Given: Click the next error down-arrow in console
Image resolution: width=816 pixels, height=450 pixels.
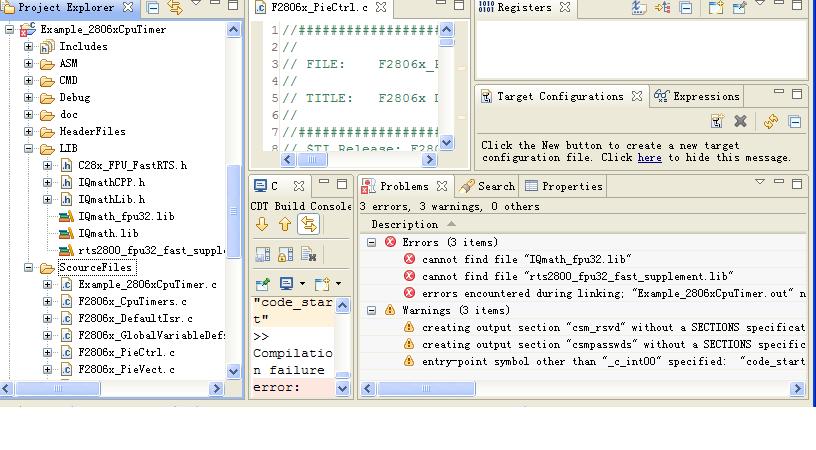Looking at the screenshot, I should [262, 225].
